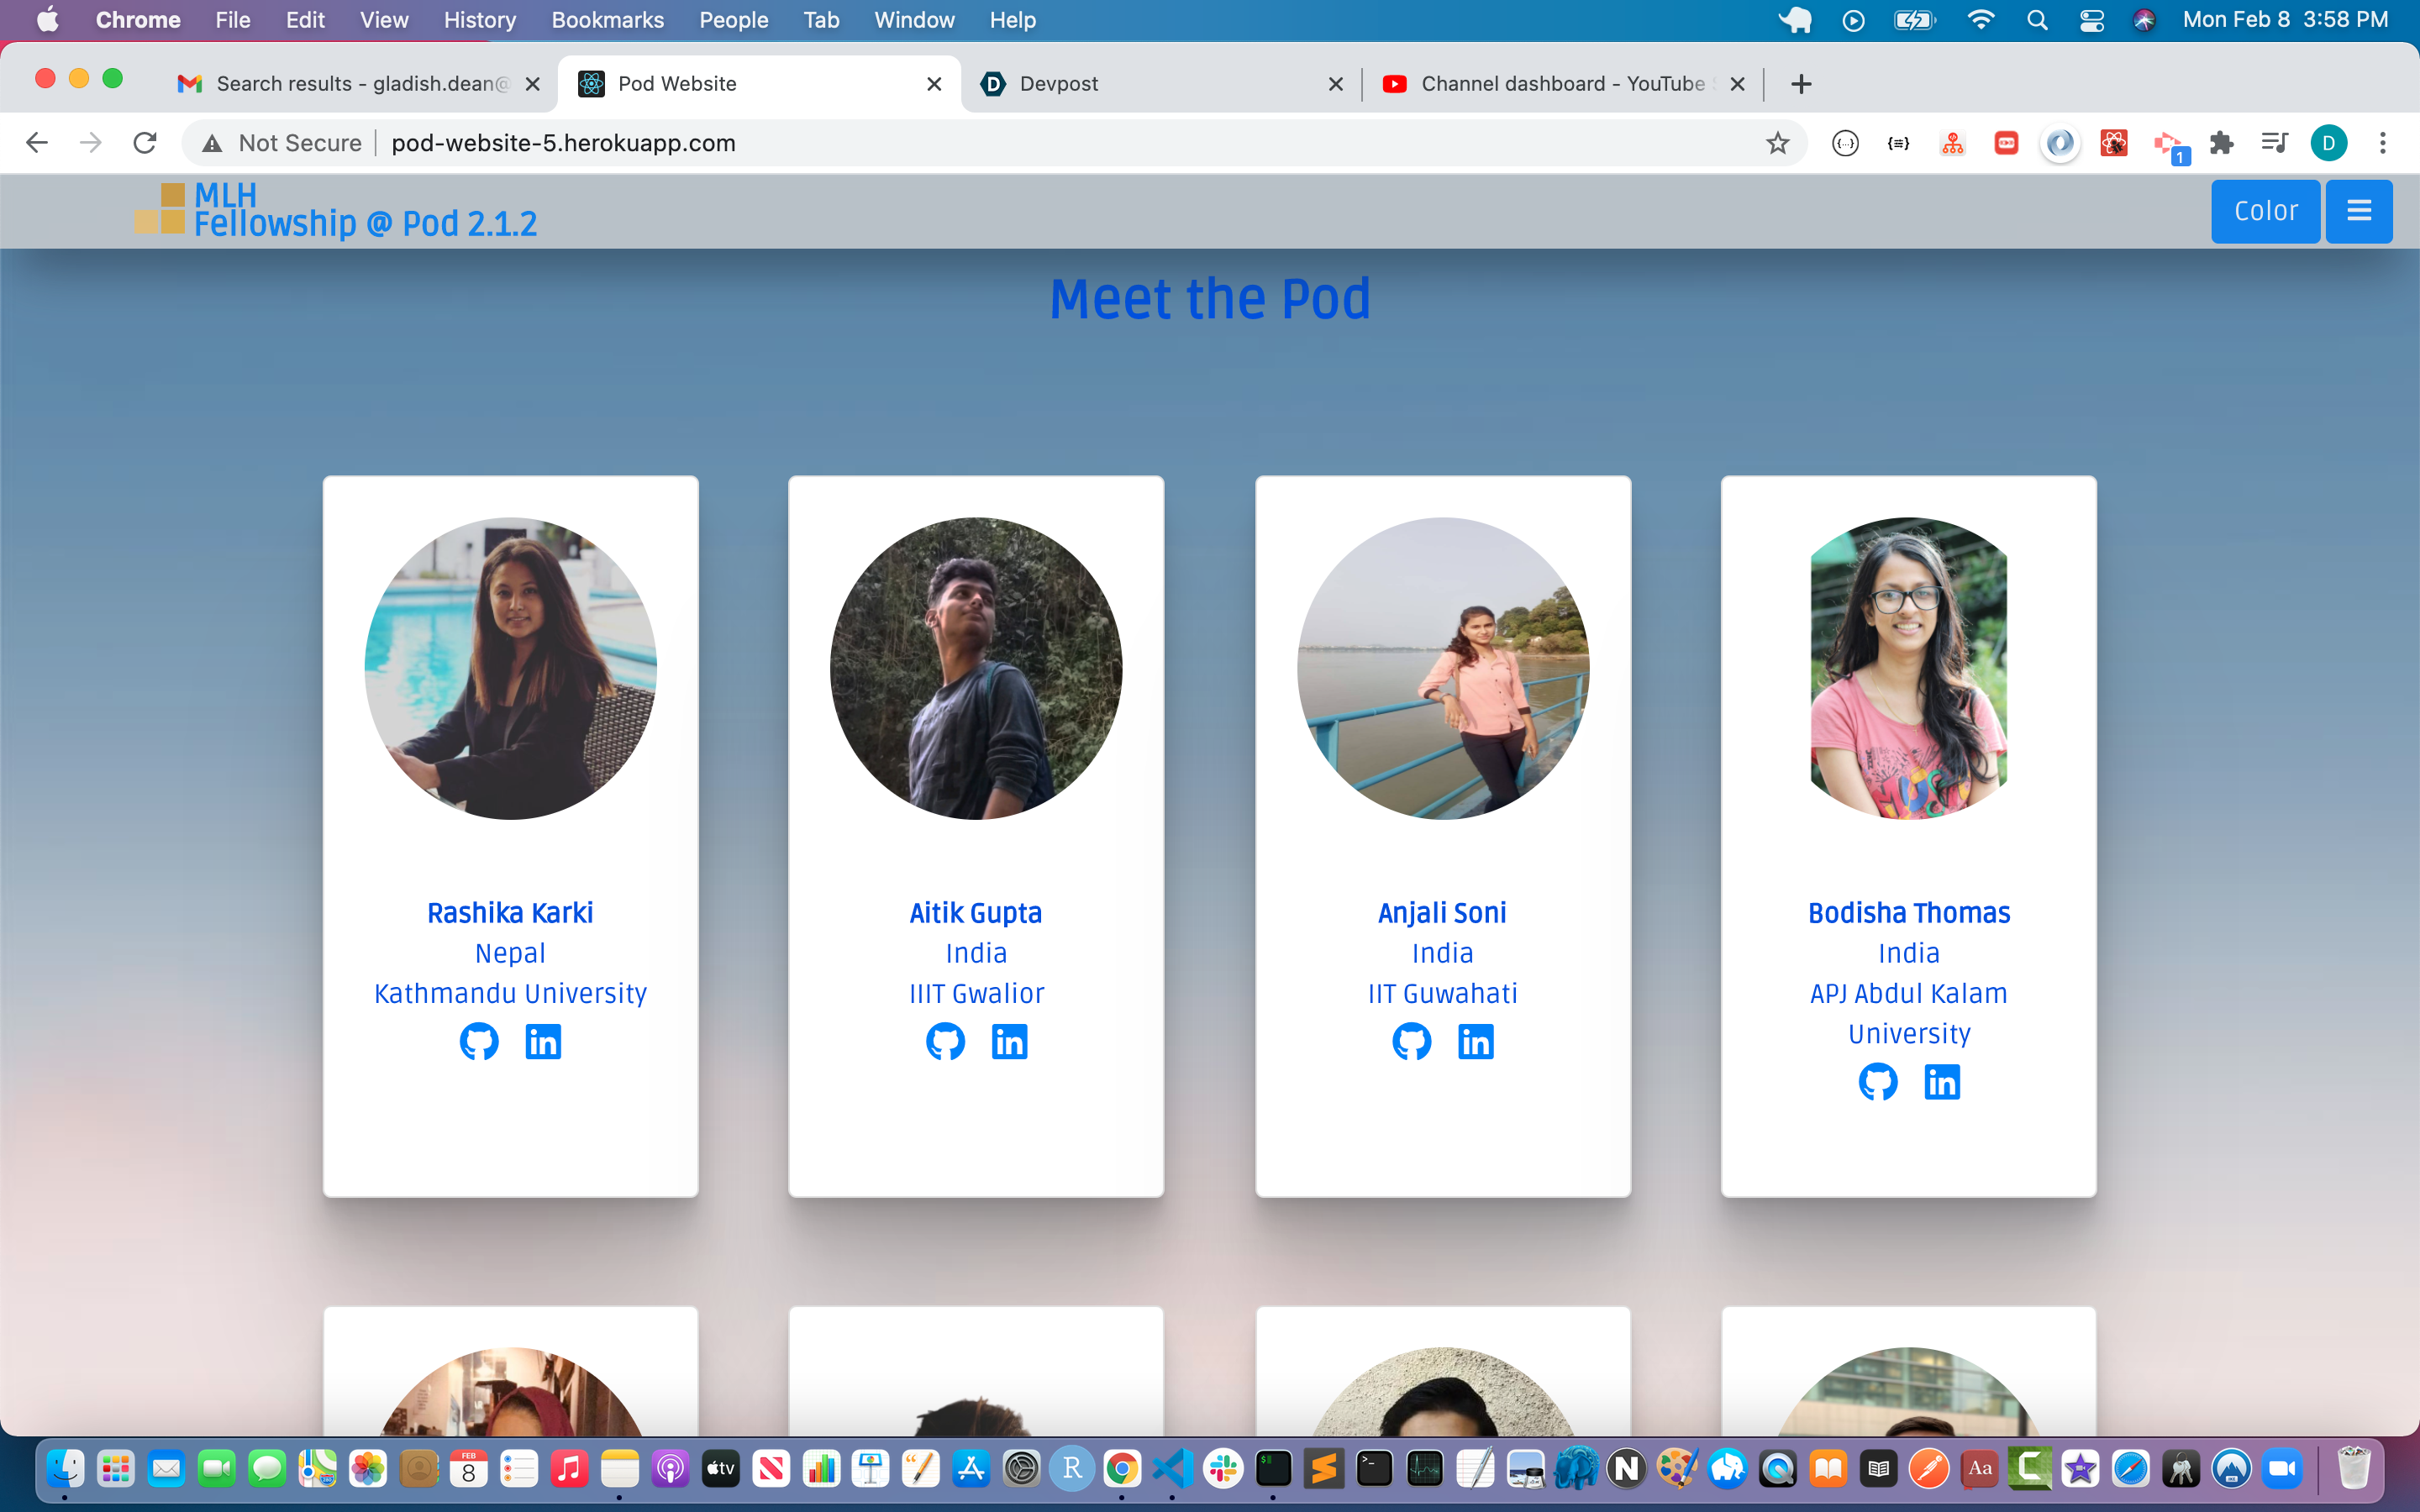Image resolution: width=2420 pixels, height=1512 pixels.
Task: Open Rashika Karki's GitHub icon
Action: (x=479, y=1041)
